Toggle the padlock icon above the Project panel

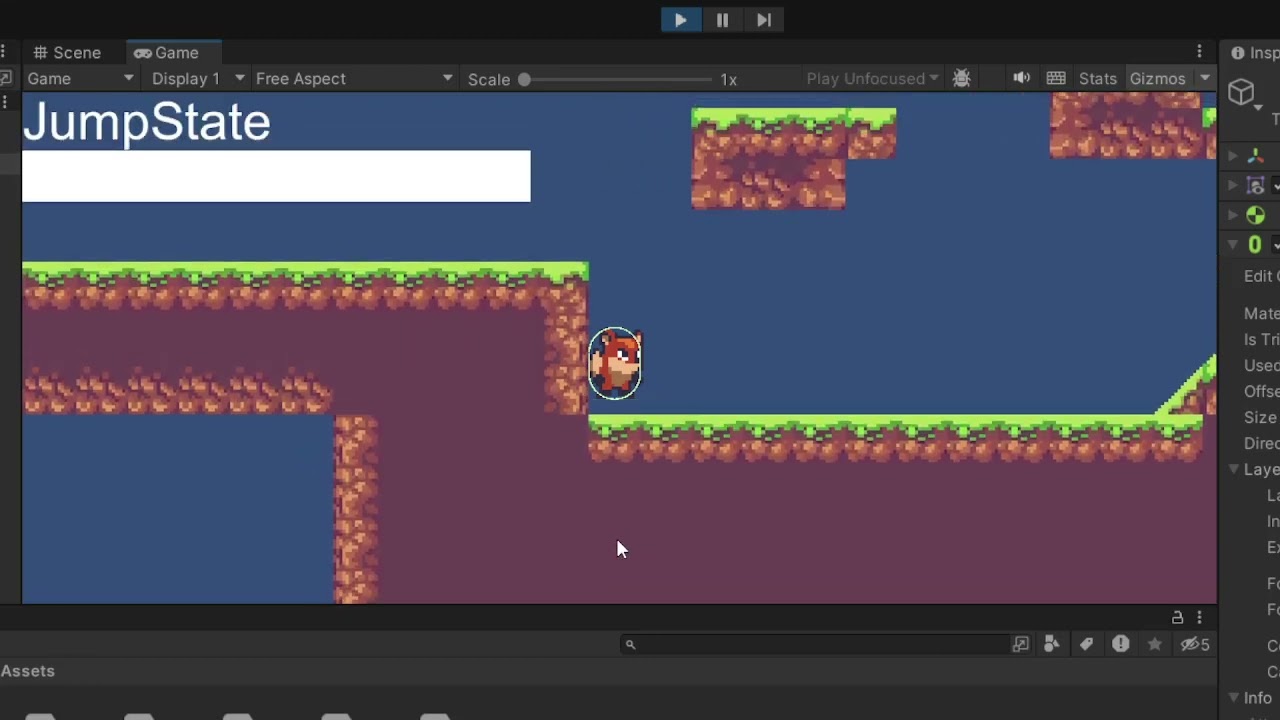click(1177, 617)
